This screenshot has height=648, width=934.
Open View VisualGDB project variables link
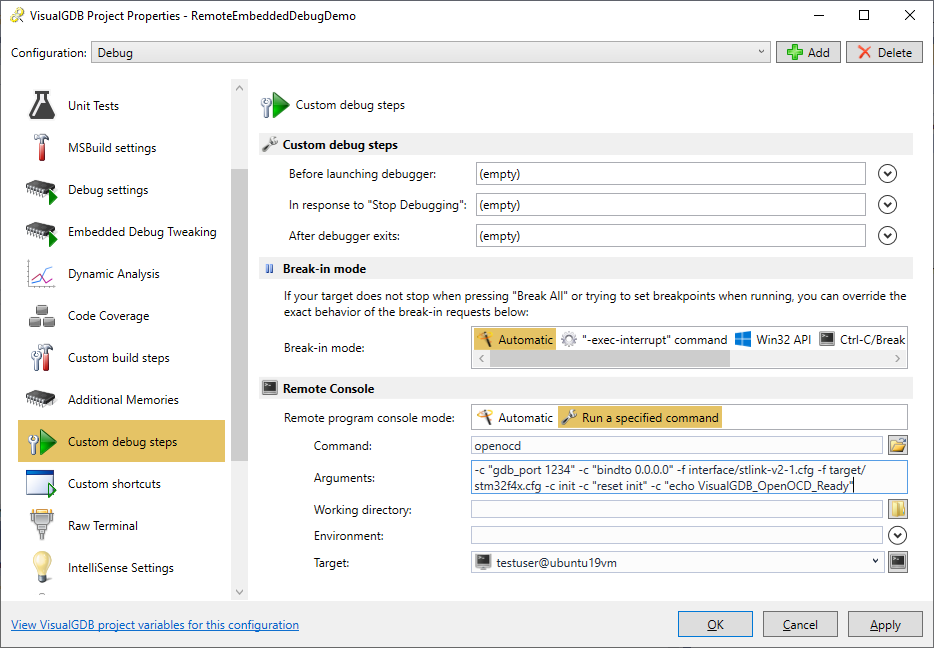[x=155, y=625]
